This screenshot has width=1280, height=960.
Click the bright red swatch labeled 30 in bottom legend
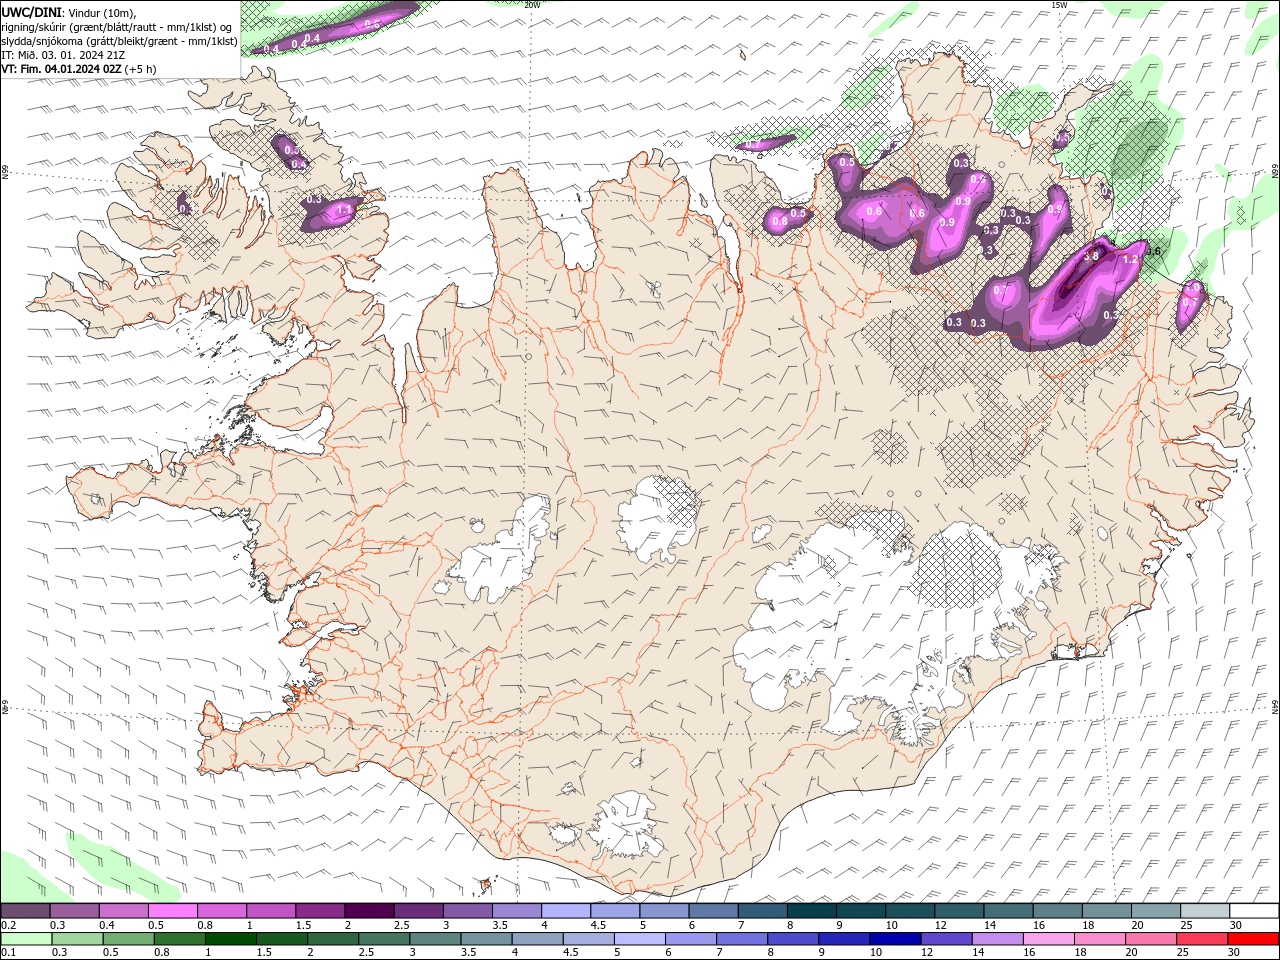click(x=1254, y=939)
